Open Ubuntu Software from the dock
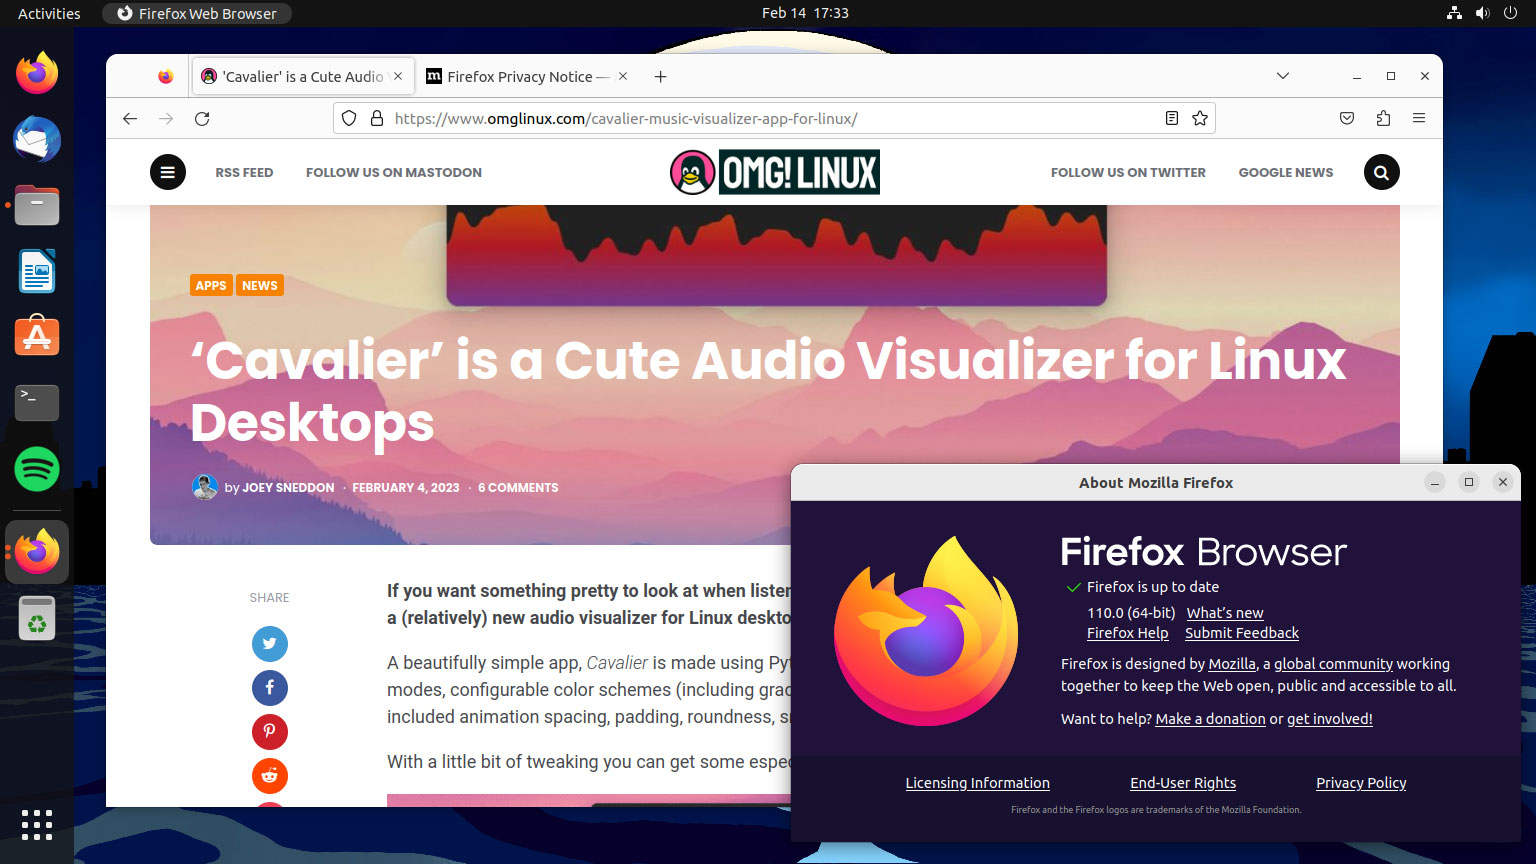 point(37,337)
